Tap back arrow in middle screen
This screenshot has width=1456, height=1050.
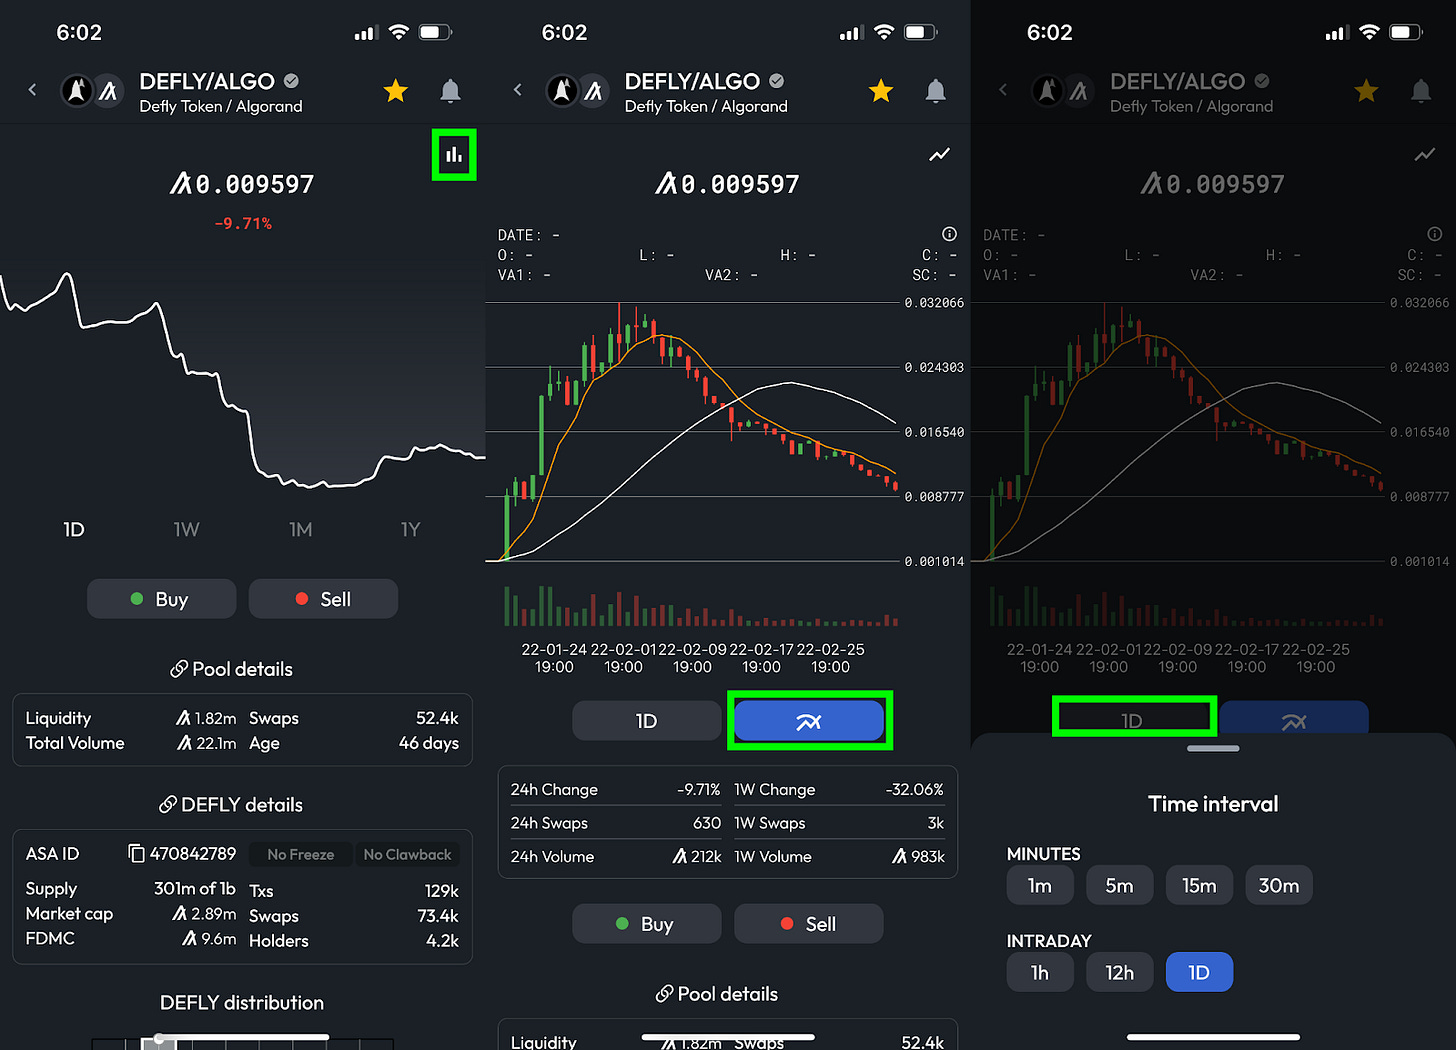(x=517, y=90)
